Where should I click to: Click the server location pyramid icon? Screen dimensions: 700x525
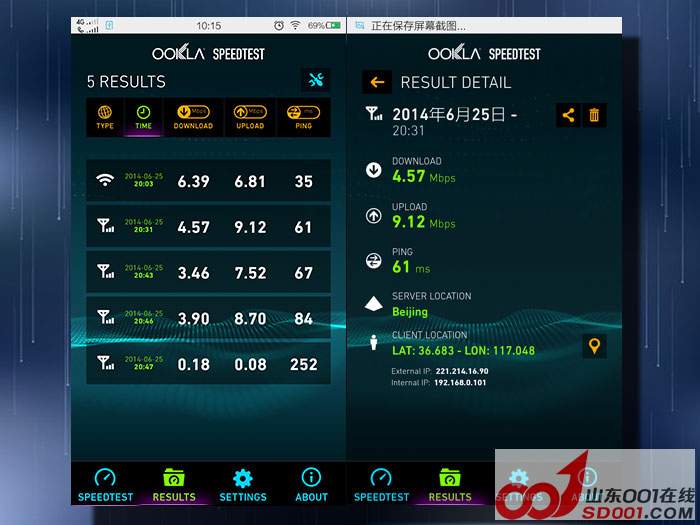374,304
